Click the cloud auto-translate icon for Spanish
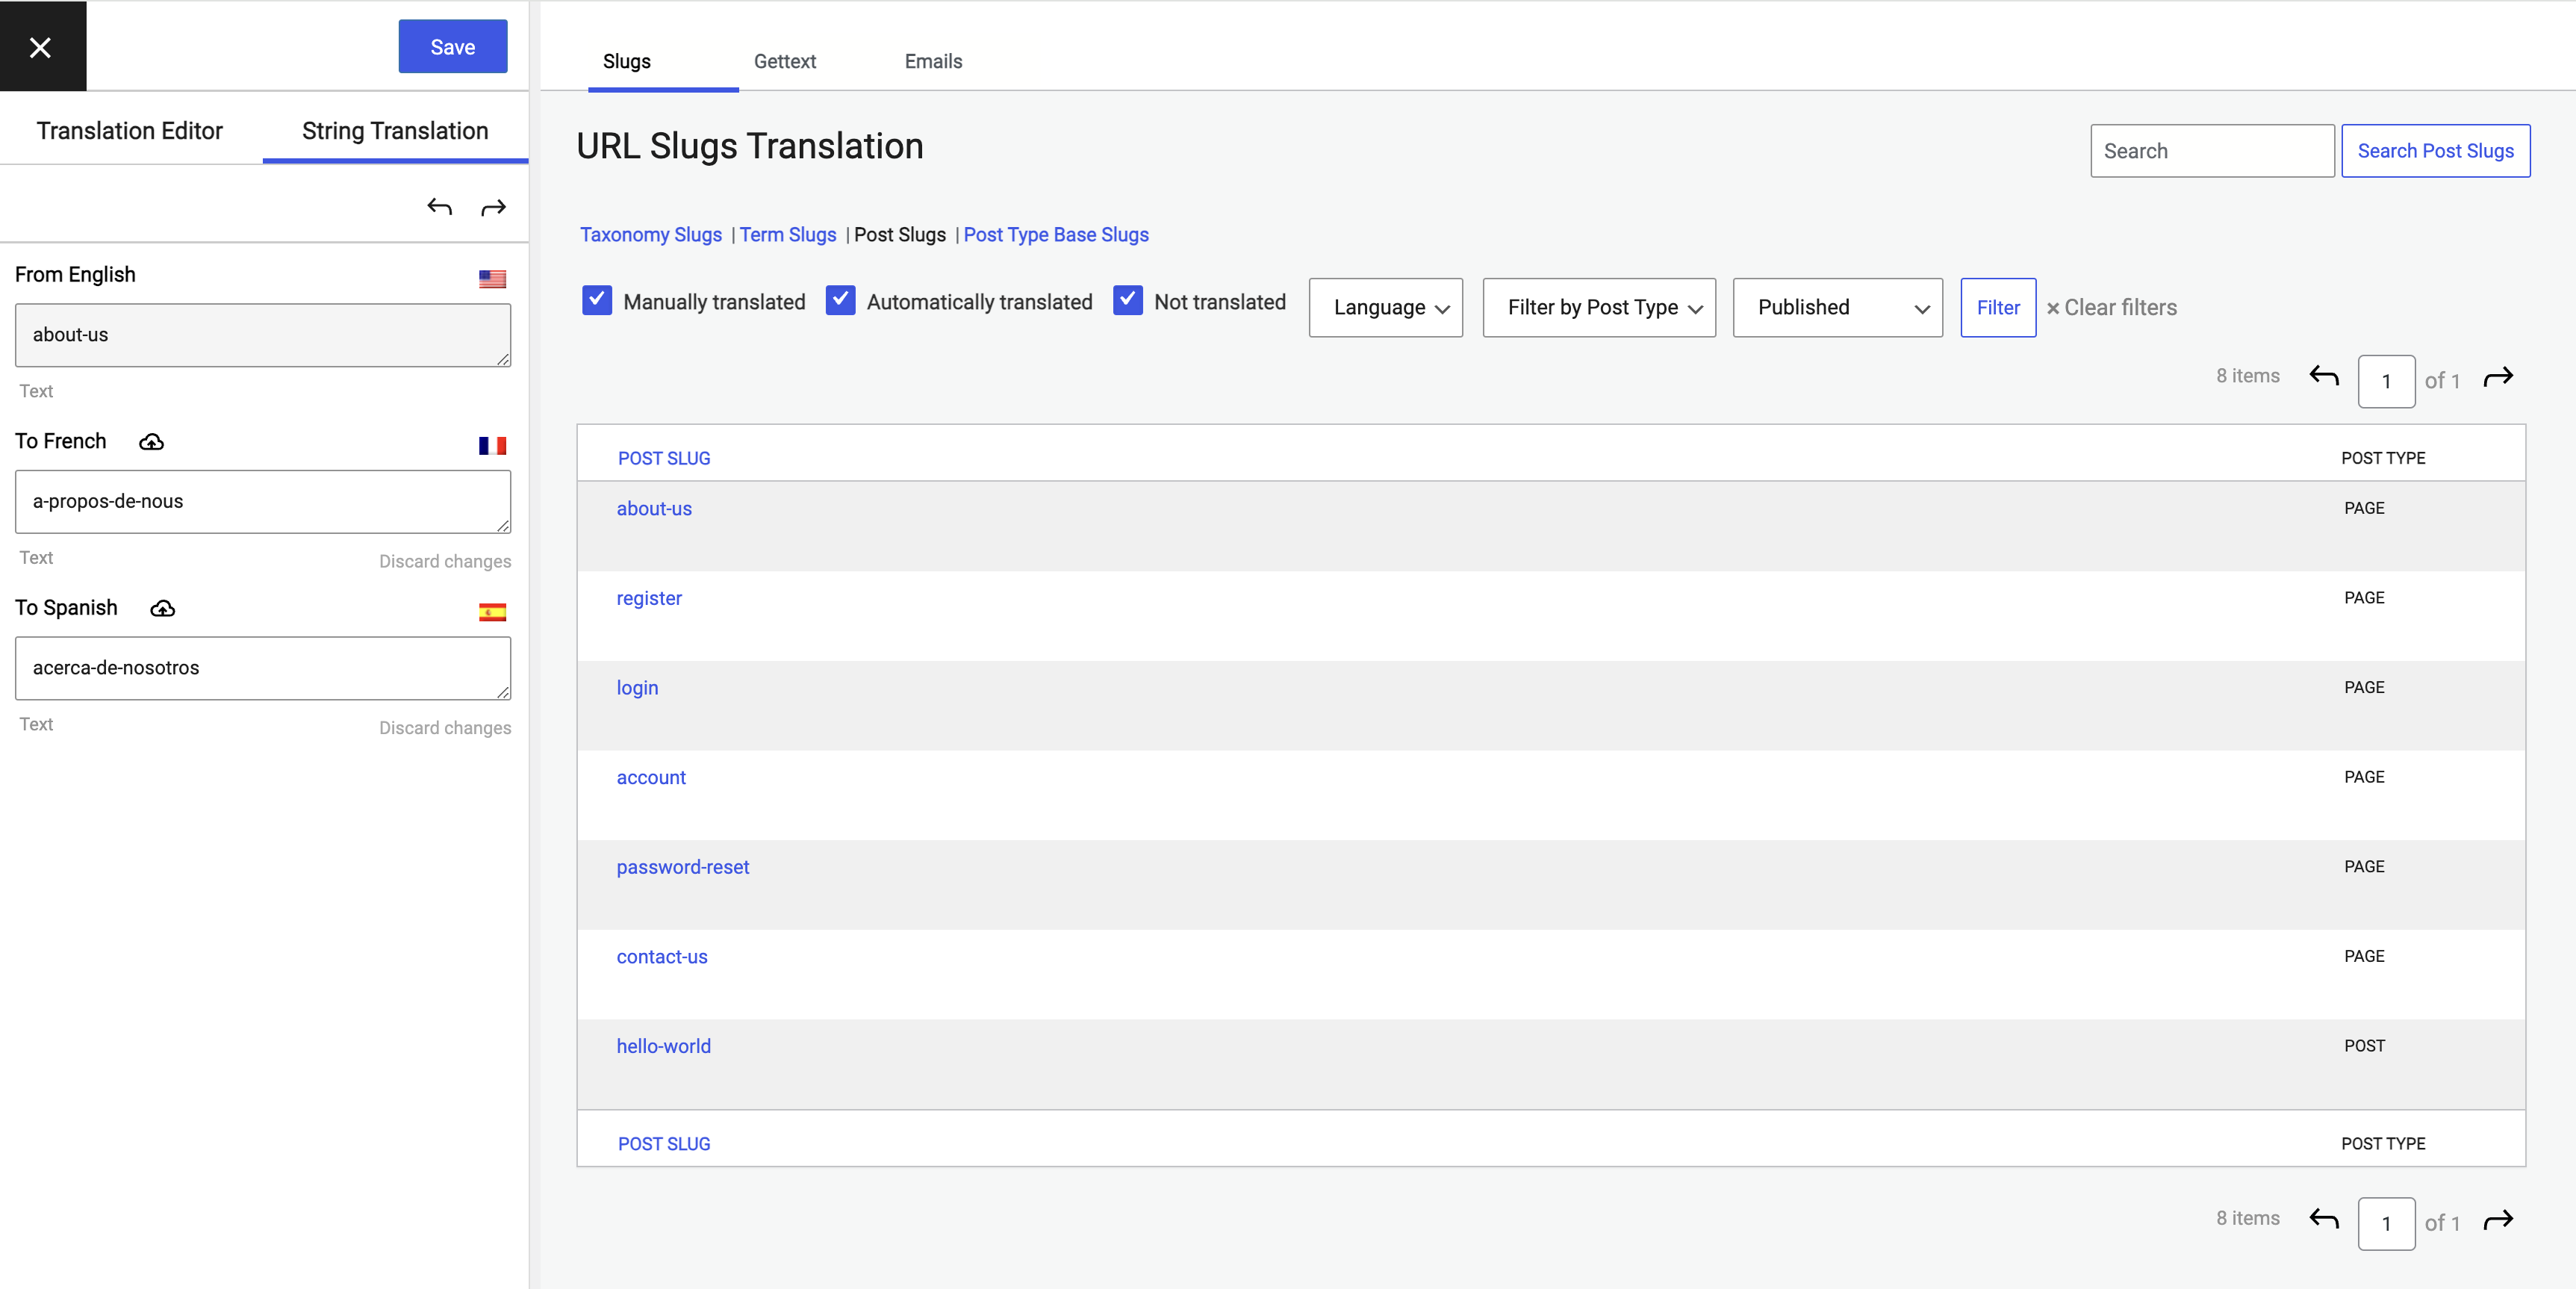Image resolution: width=2576 pixels, height=1289 pixels. (162, 609)
